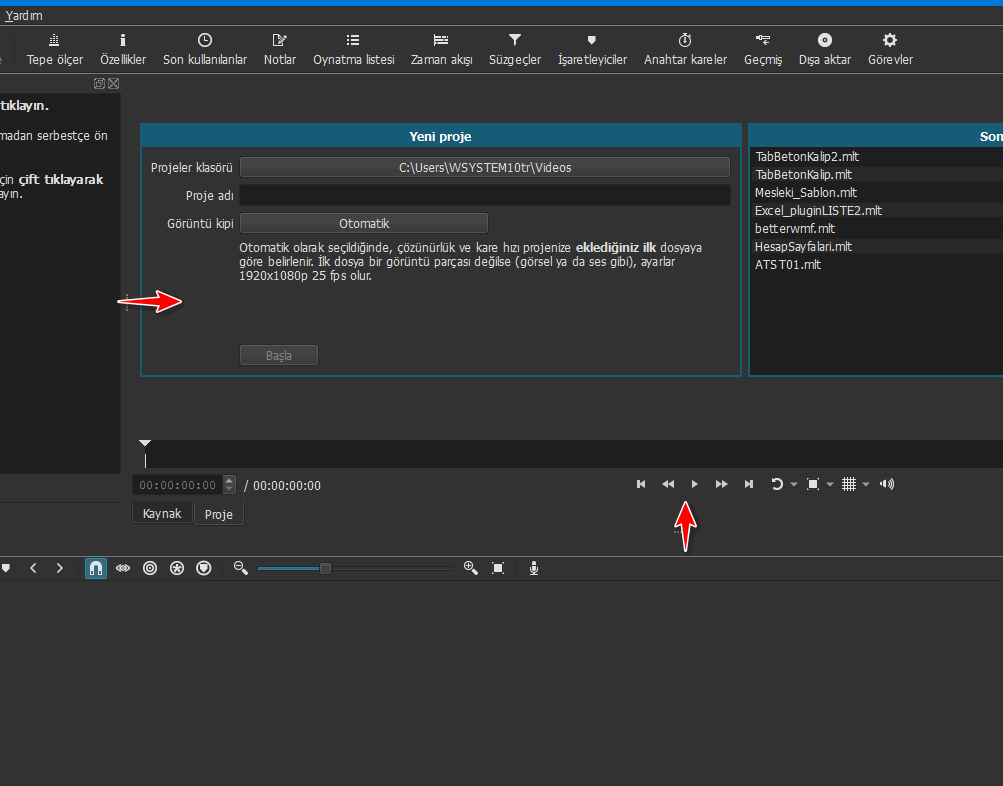The width and height of the screenshot is (1003, 786).
Task: Toggle the magnet snapping button in timeline
Action: pos(96,568)
